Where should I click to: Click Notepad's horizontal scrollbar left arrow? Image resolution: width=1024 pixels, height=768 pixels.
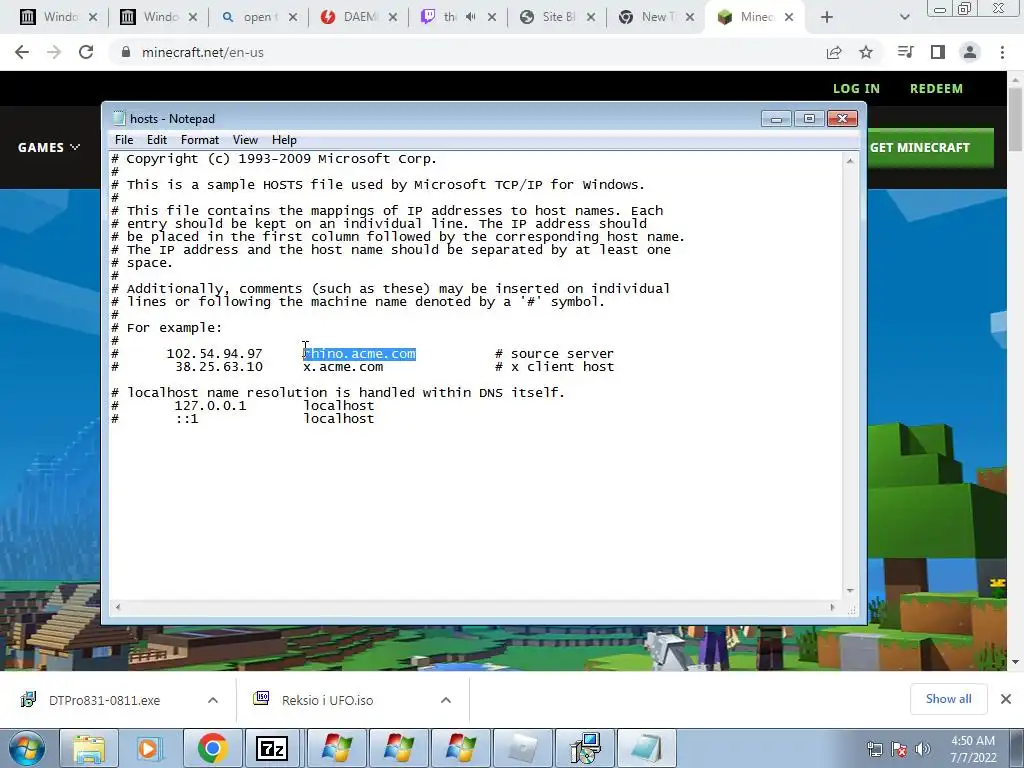coord(118,607)
